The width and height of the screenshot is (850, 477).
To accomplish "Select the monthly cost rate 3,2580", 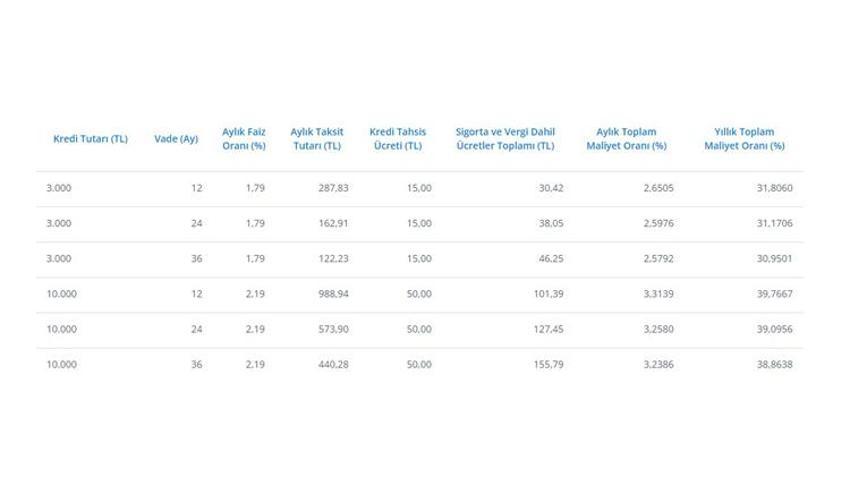I will pos(659,329).
